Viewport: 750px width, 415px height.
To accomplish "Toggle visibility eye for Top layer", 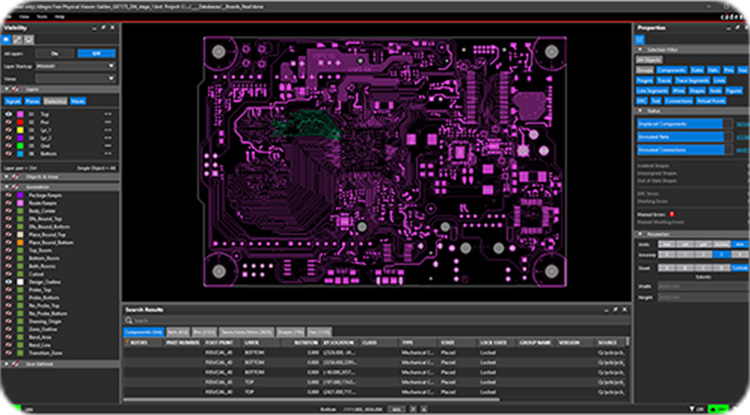I will click(9, 114).
